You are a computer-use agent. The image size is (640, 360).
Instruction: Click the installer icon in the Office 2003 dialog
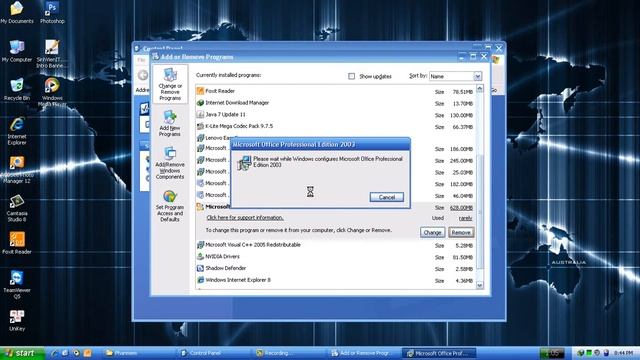244,163
